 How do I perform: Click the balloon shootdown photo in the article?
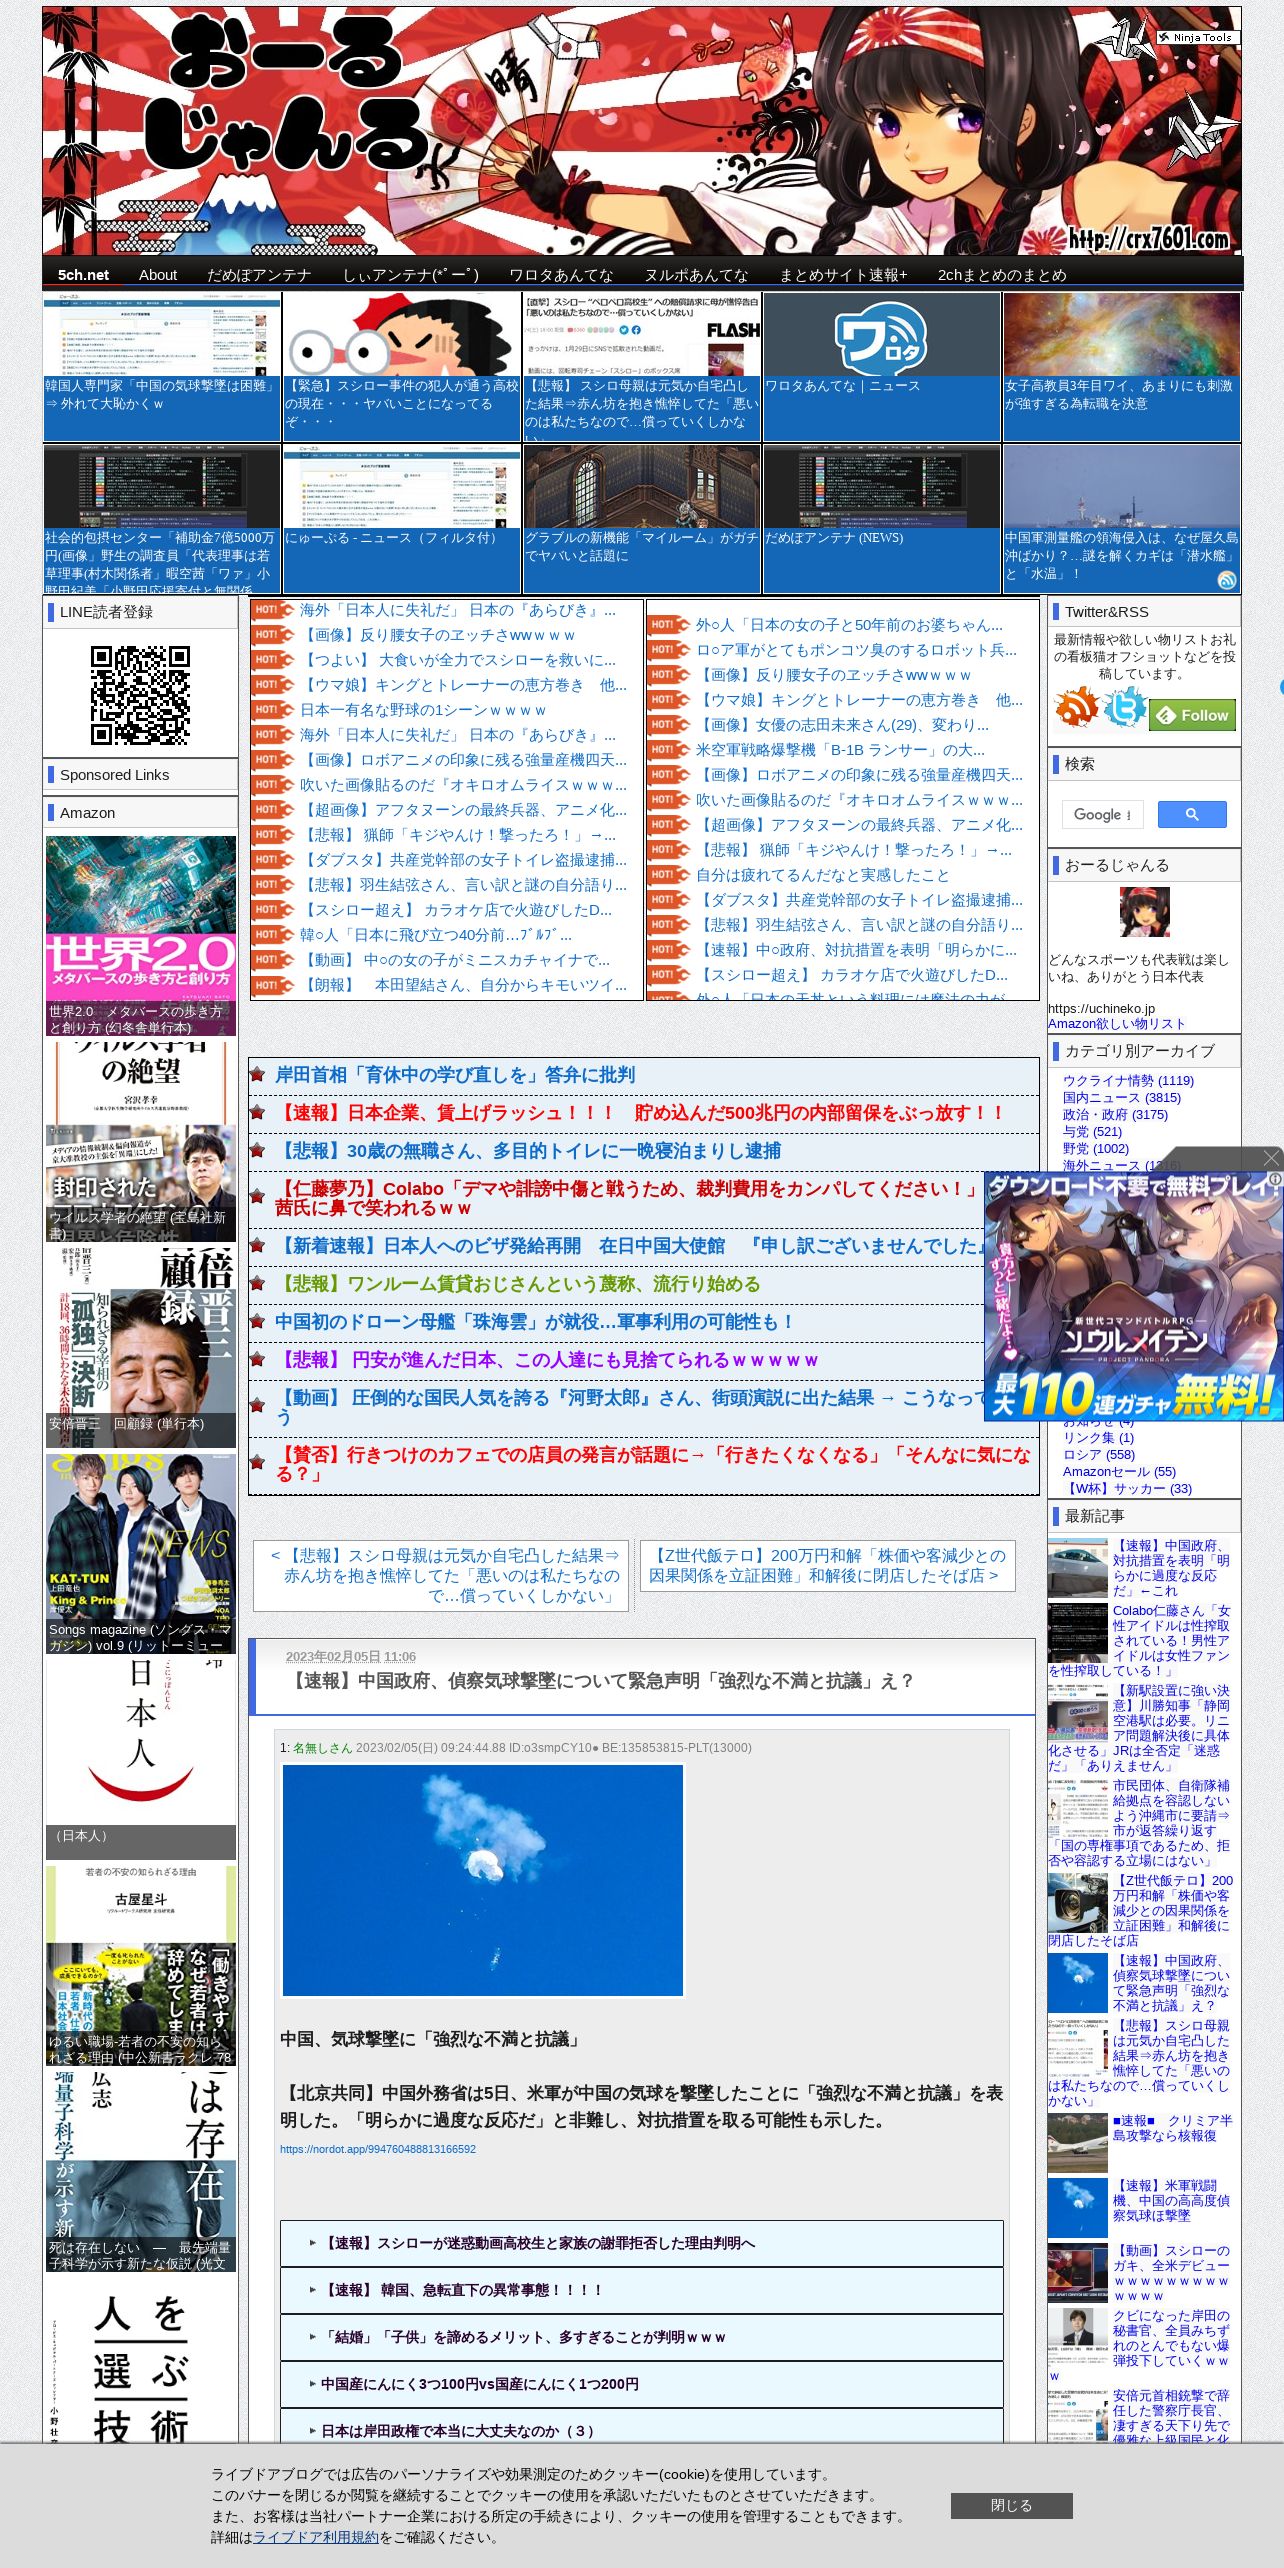482,1880
